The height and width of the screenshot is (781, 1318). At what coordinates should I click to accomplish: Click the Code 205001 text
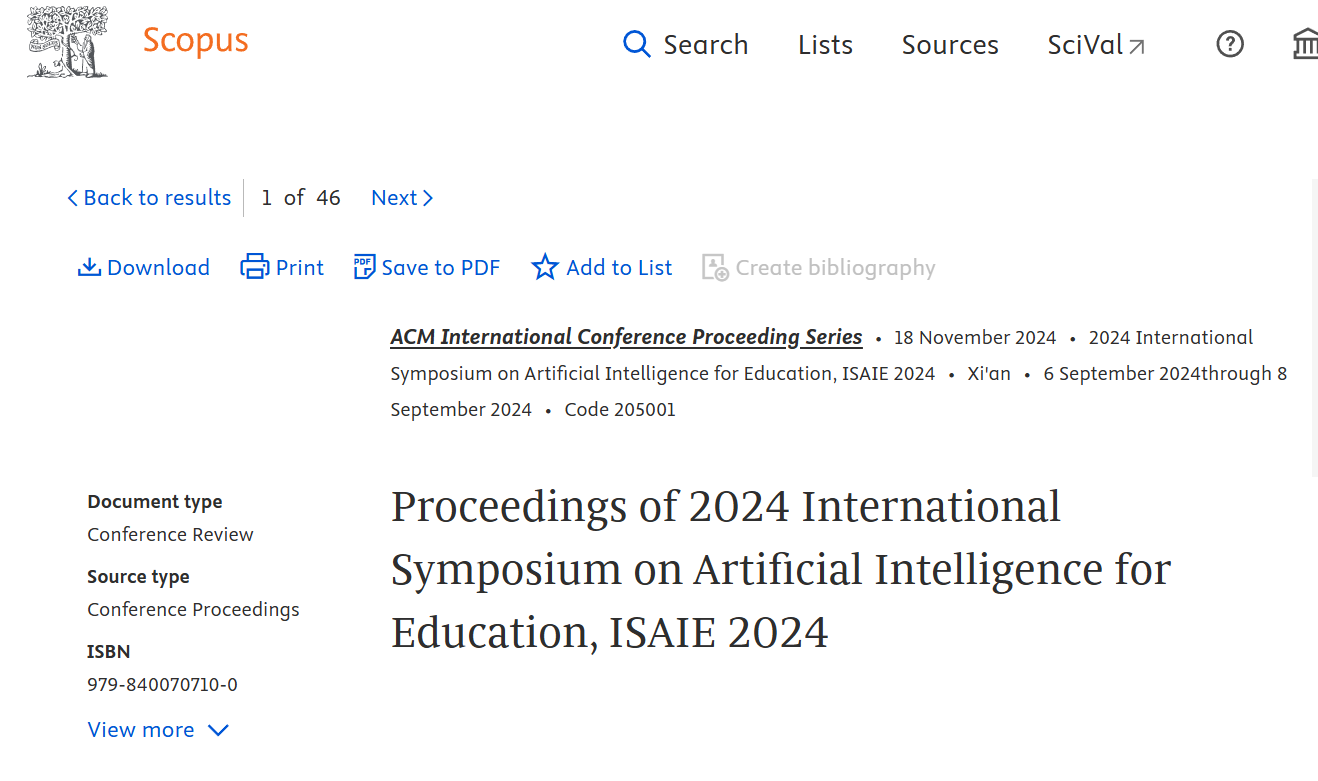(620, 410)
